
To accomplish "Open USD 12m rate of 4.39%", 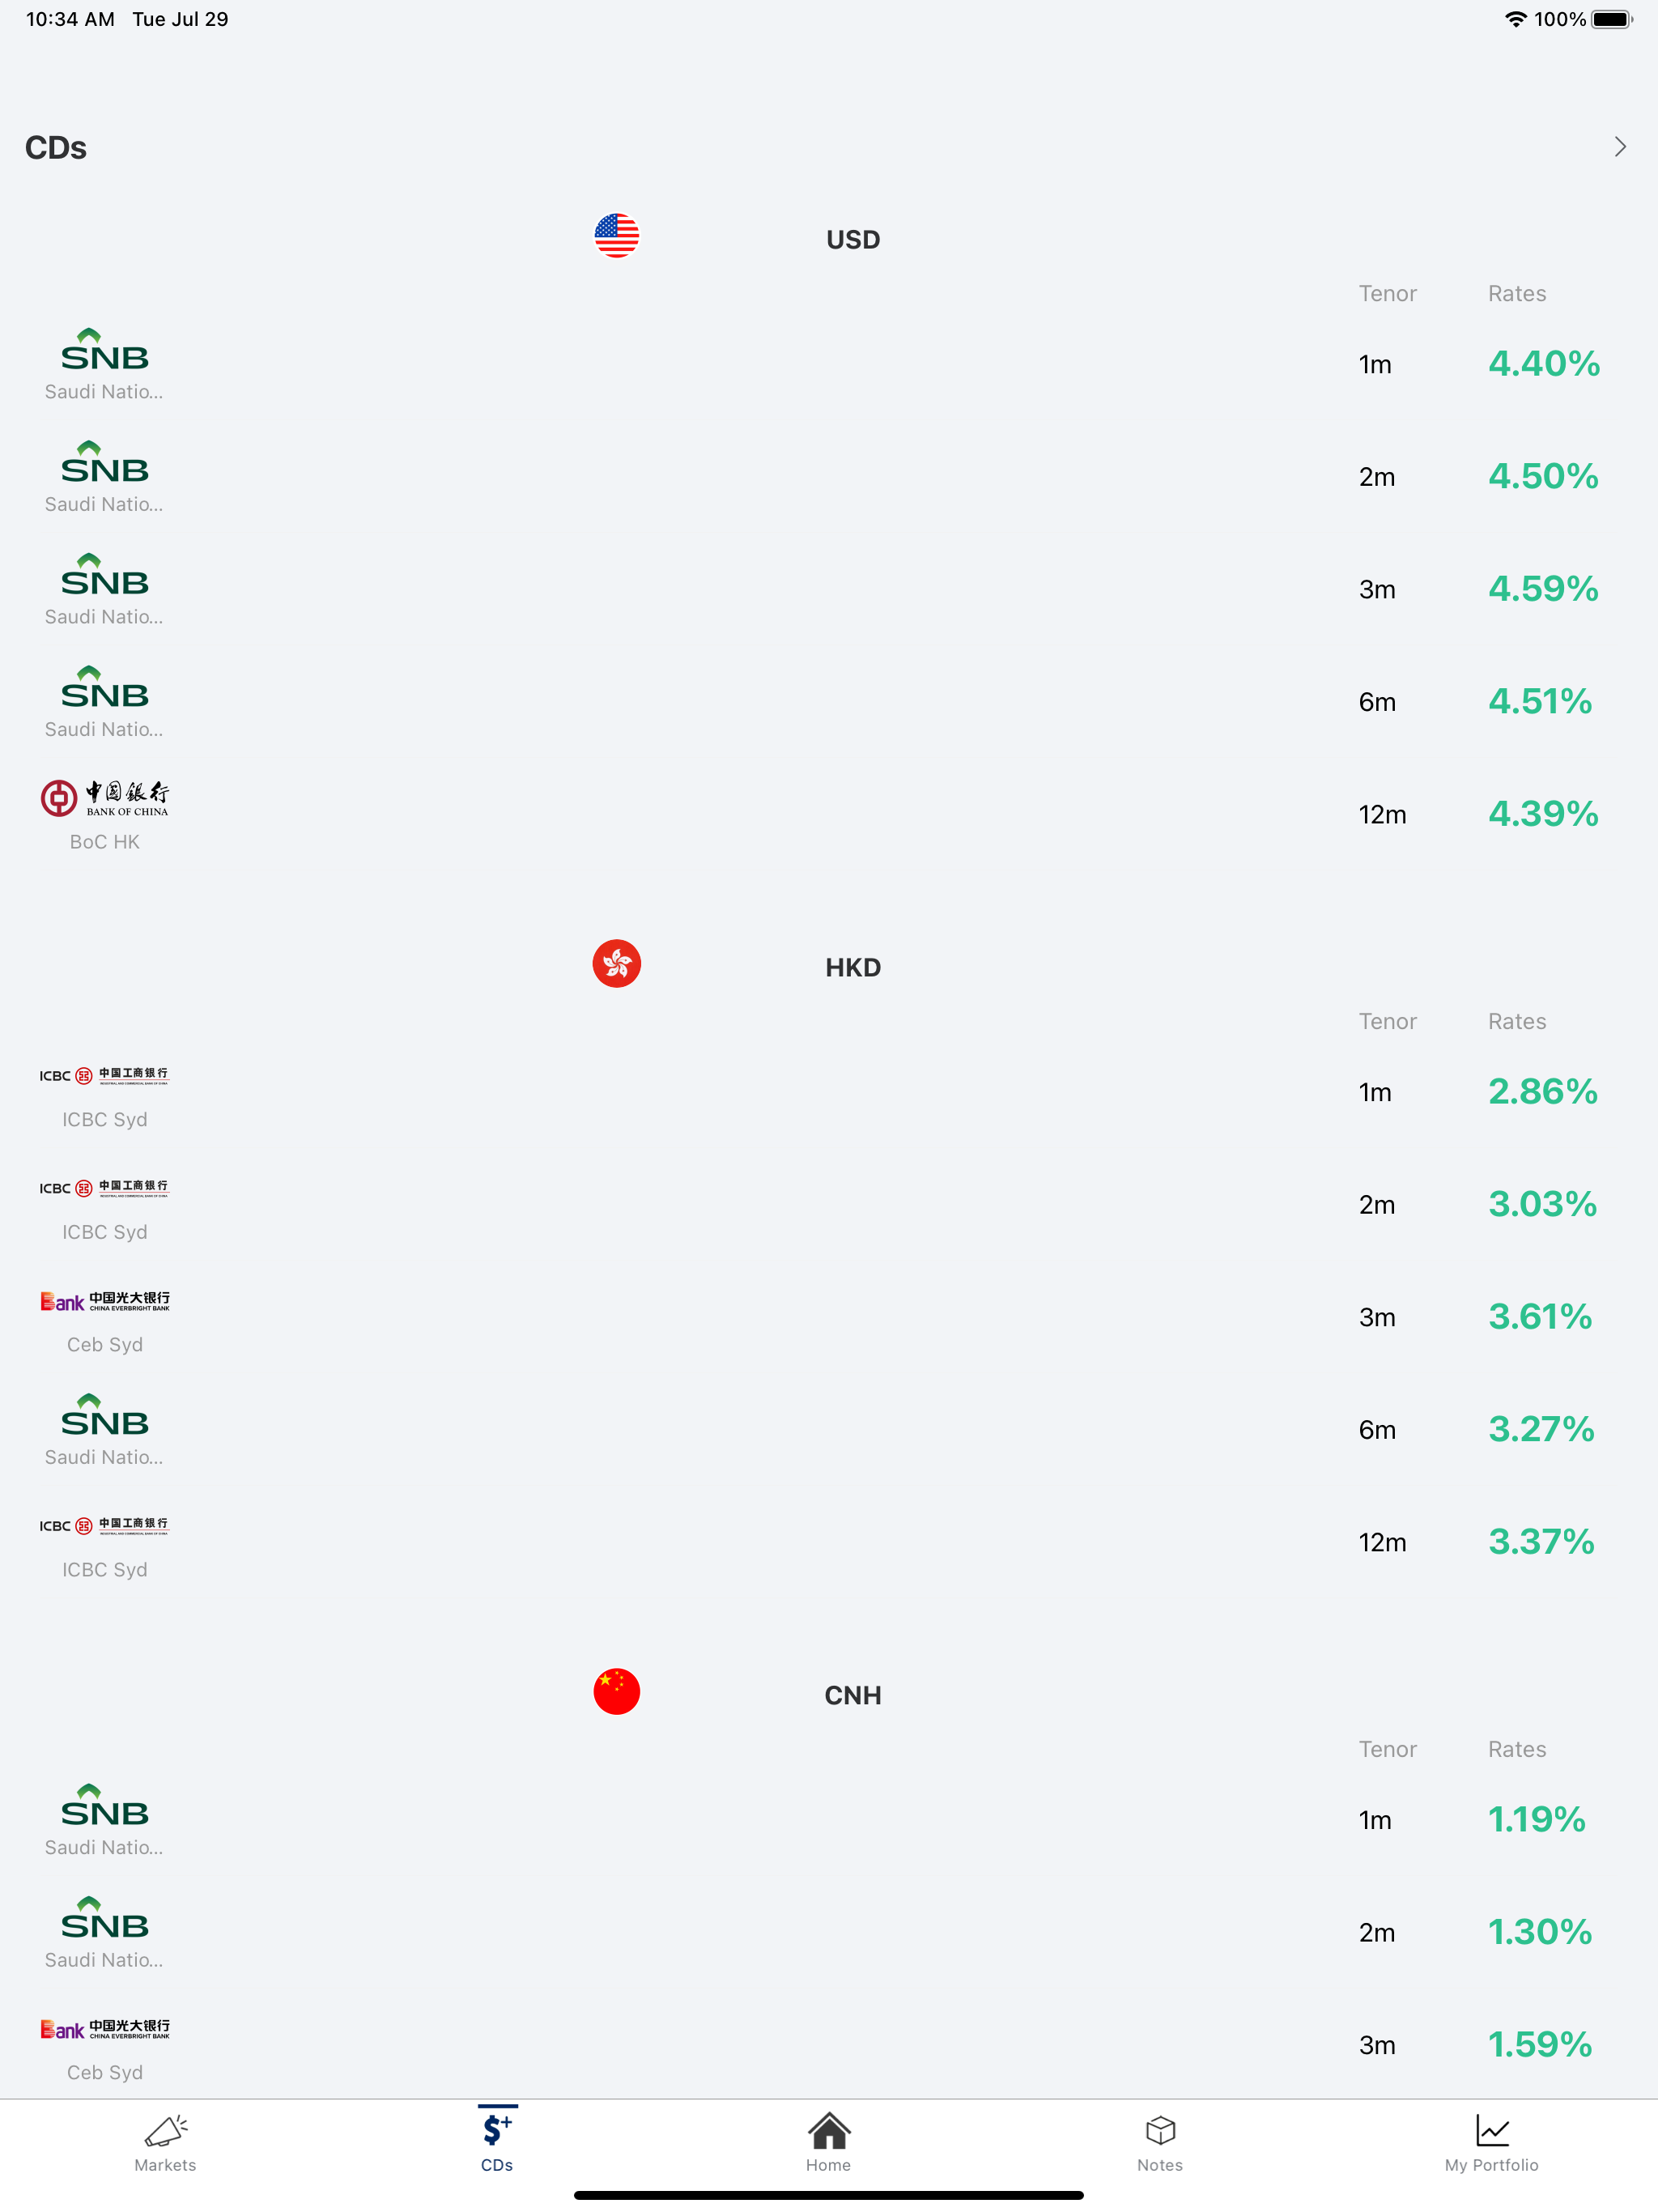I will tap(1543, 814).
